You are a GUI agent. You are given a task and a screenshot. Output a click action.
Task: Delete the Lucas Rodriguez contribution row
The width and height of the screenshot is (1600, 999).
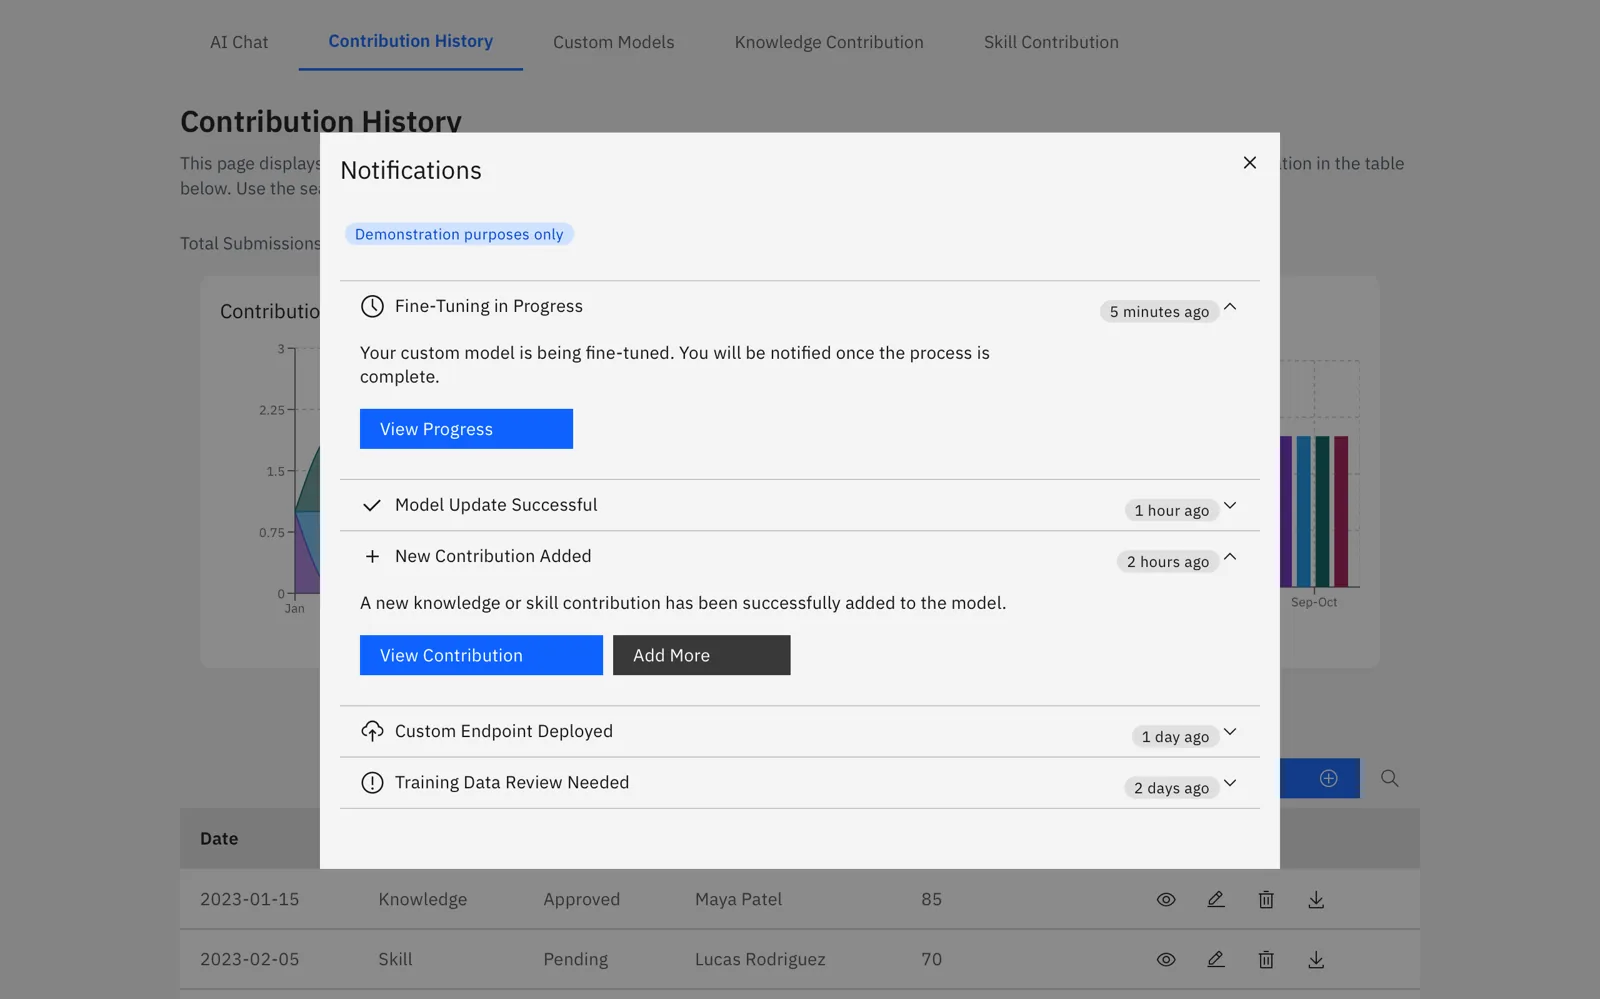tap(1266, 959)
